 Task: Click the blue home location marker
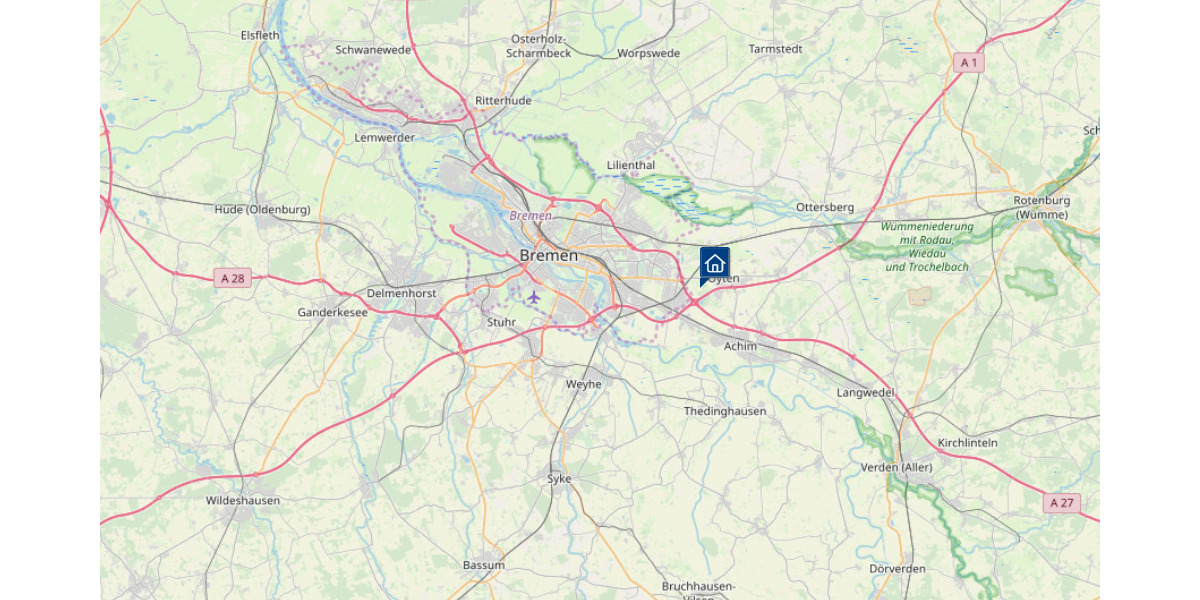[x=714, y=266]
